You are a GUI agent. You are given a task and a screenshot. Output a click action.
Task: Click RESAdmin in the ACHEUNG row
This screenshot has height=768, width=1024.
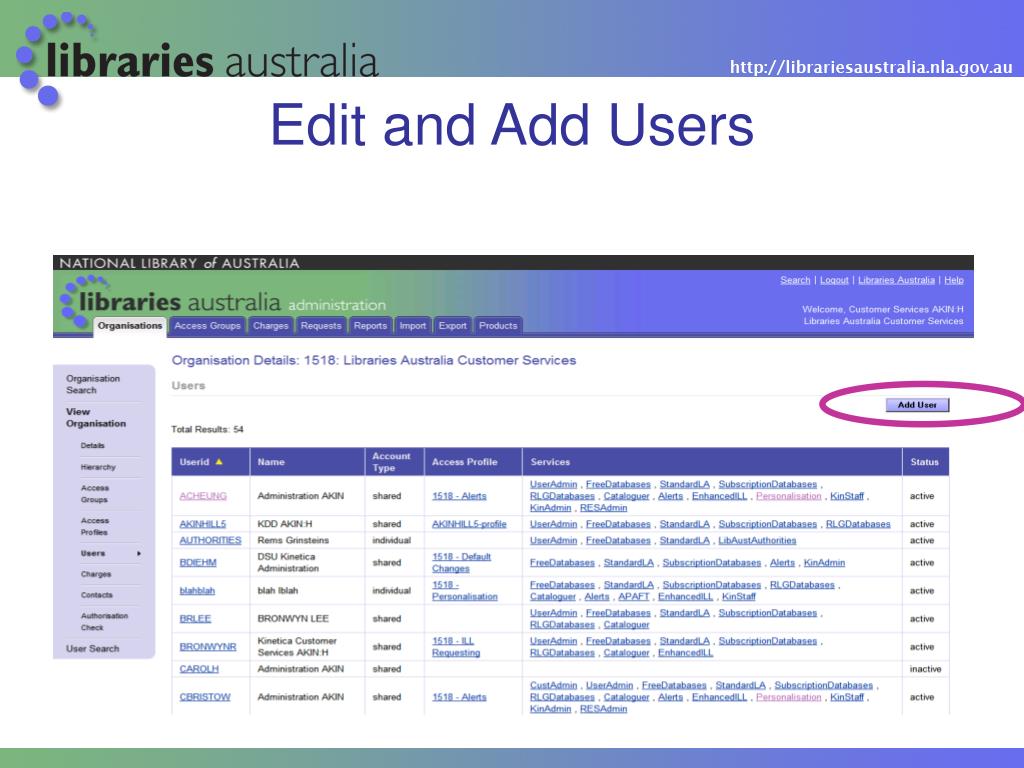click(603, 507)
